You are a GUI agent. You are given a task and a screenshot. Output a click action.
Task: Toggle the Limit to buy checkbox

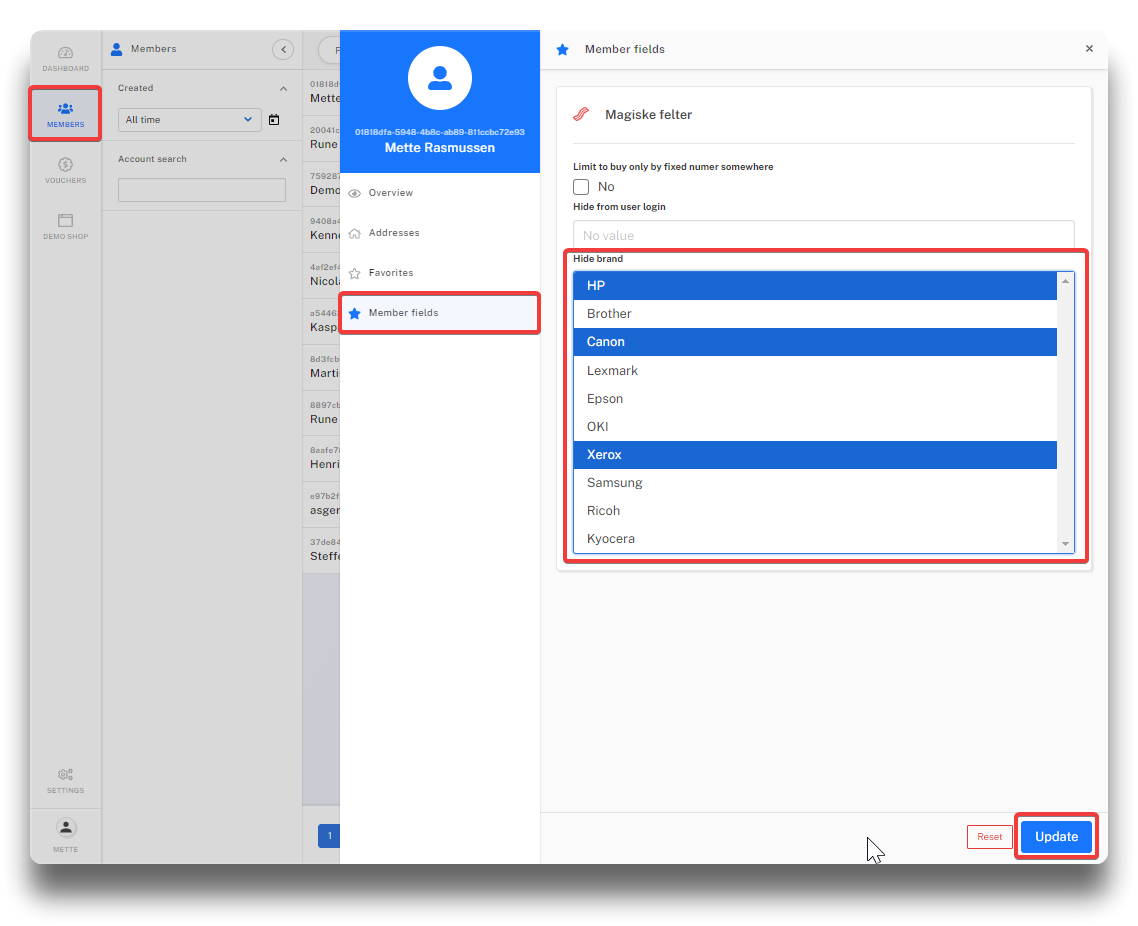(x=581, y=187)
